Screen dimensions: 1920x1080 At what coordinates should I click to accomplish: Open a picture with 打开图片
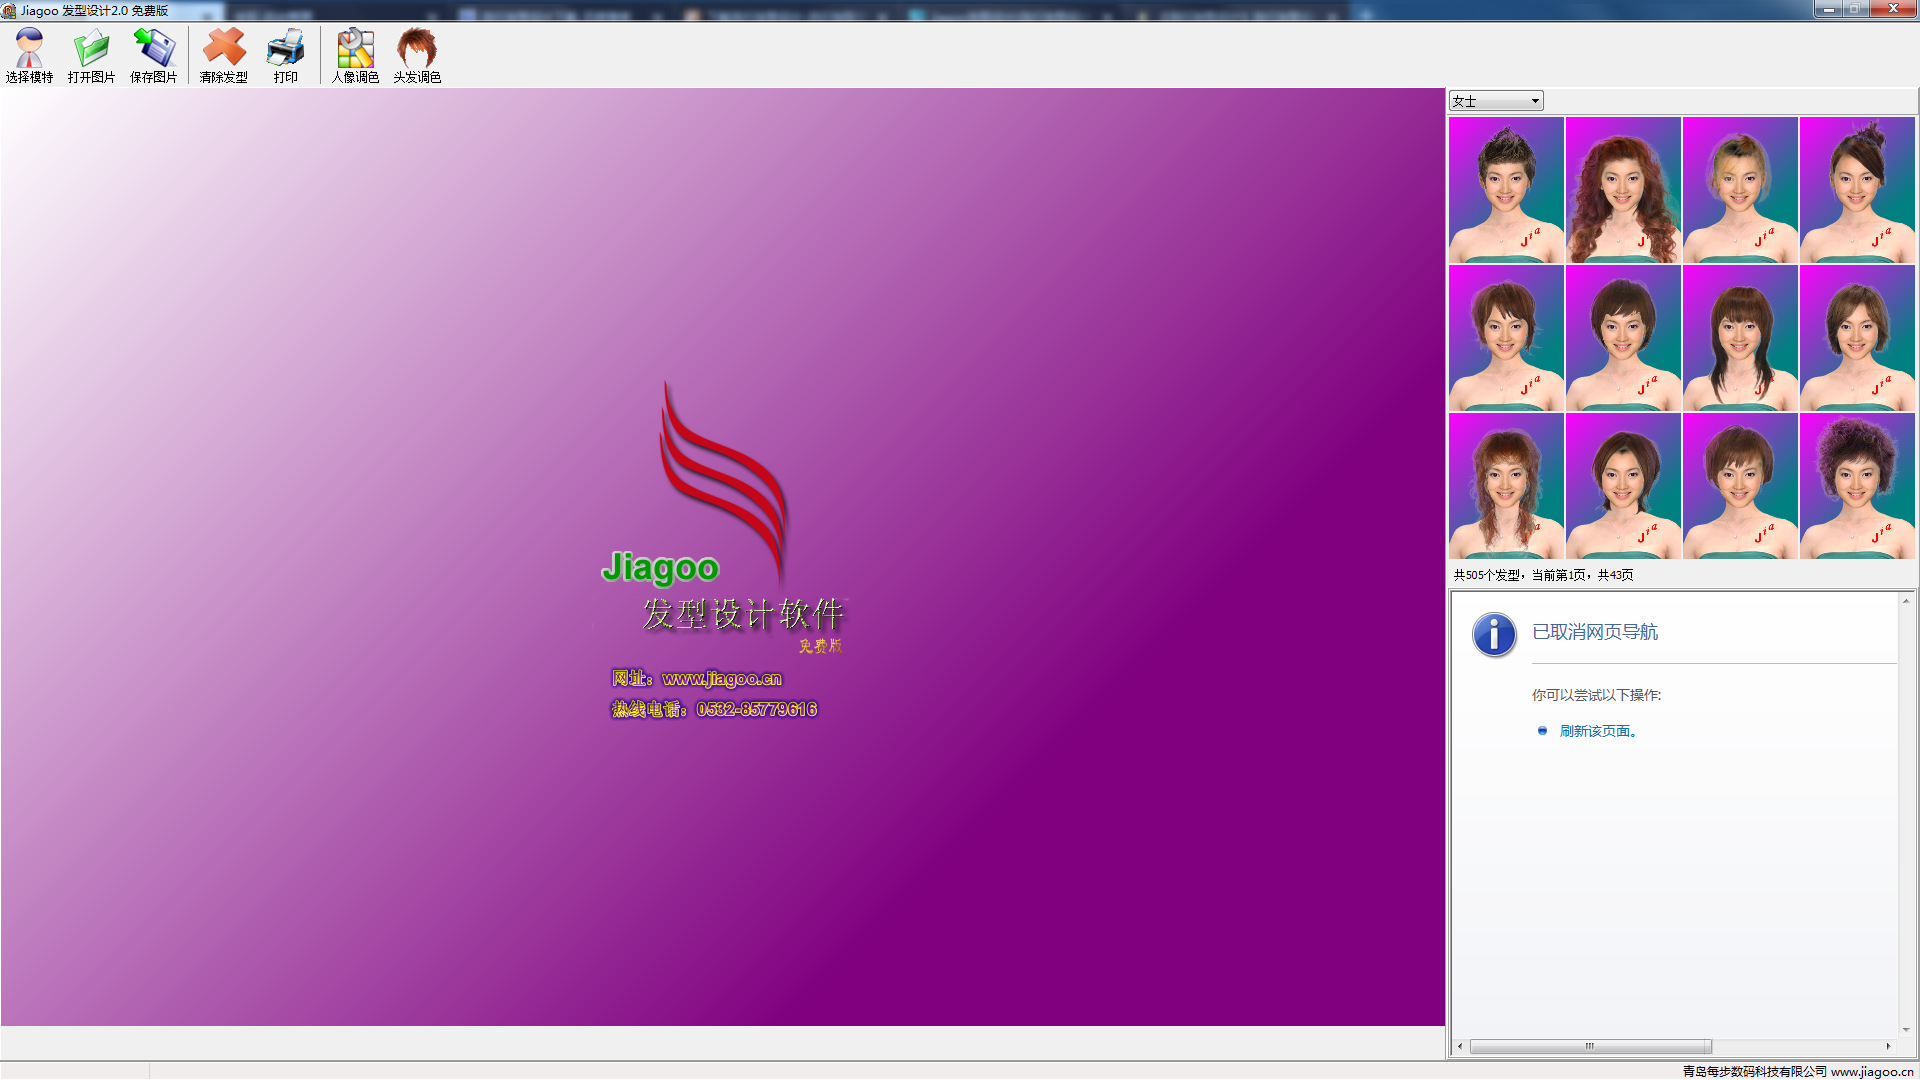coord(91,55)
